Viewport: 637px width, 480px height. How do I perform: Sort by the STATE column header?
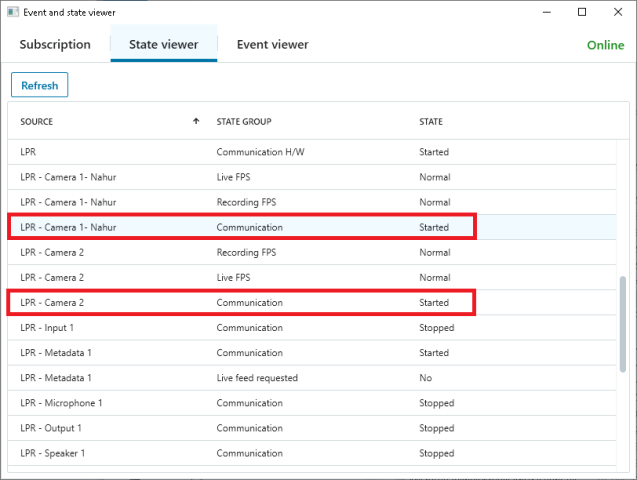click(x=431, y=122)
